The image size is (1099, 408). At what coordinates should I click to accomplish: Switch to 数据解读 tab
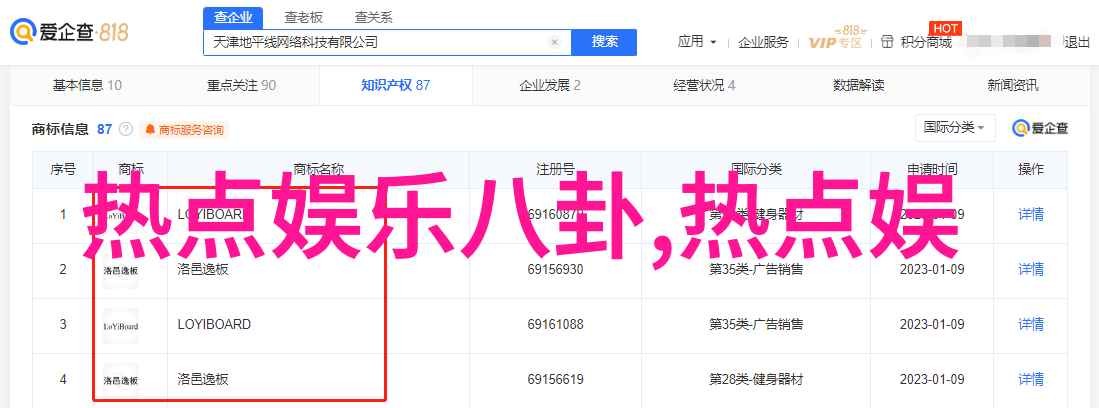pos(859,86)
